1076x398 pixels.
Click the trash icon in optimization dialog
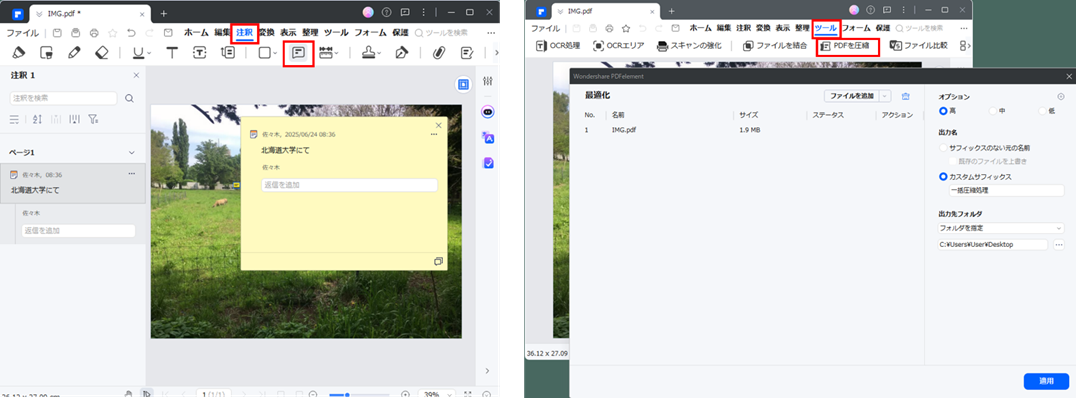coord(905,96)
